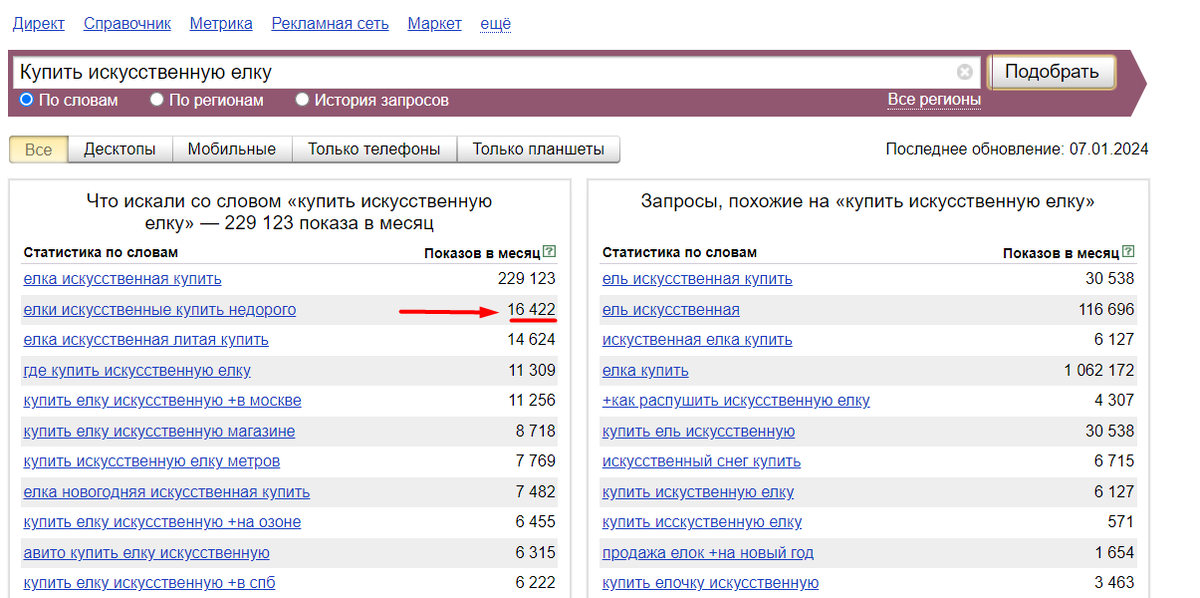Clear the search field with the X icon
This screenshot has height=598, width=1200.
(964, 72)
